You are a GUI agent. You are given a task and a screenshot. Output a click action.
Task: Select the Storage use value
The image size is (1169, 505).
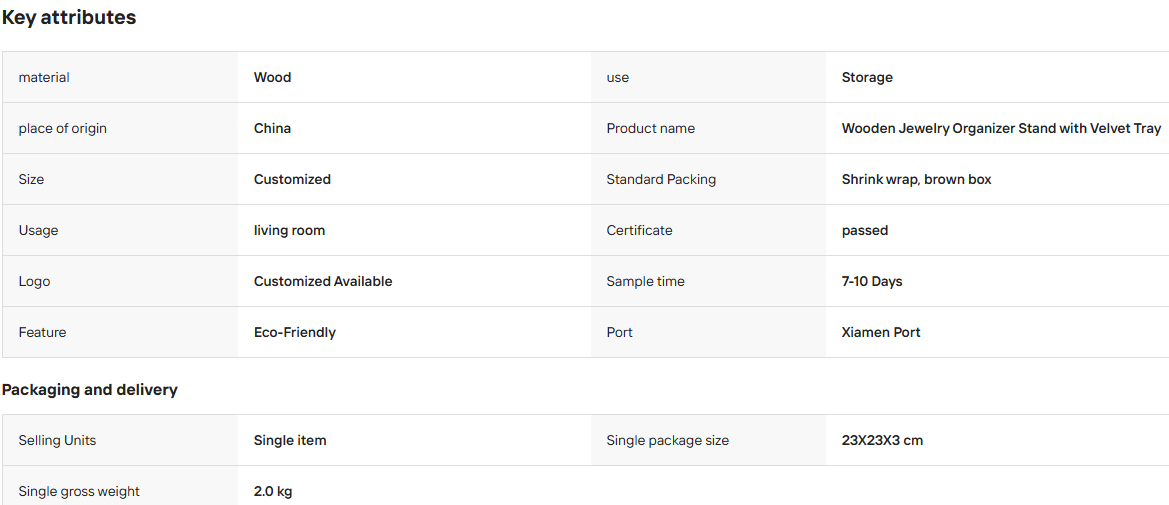(867, 78)
